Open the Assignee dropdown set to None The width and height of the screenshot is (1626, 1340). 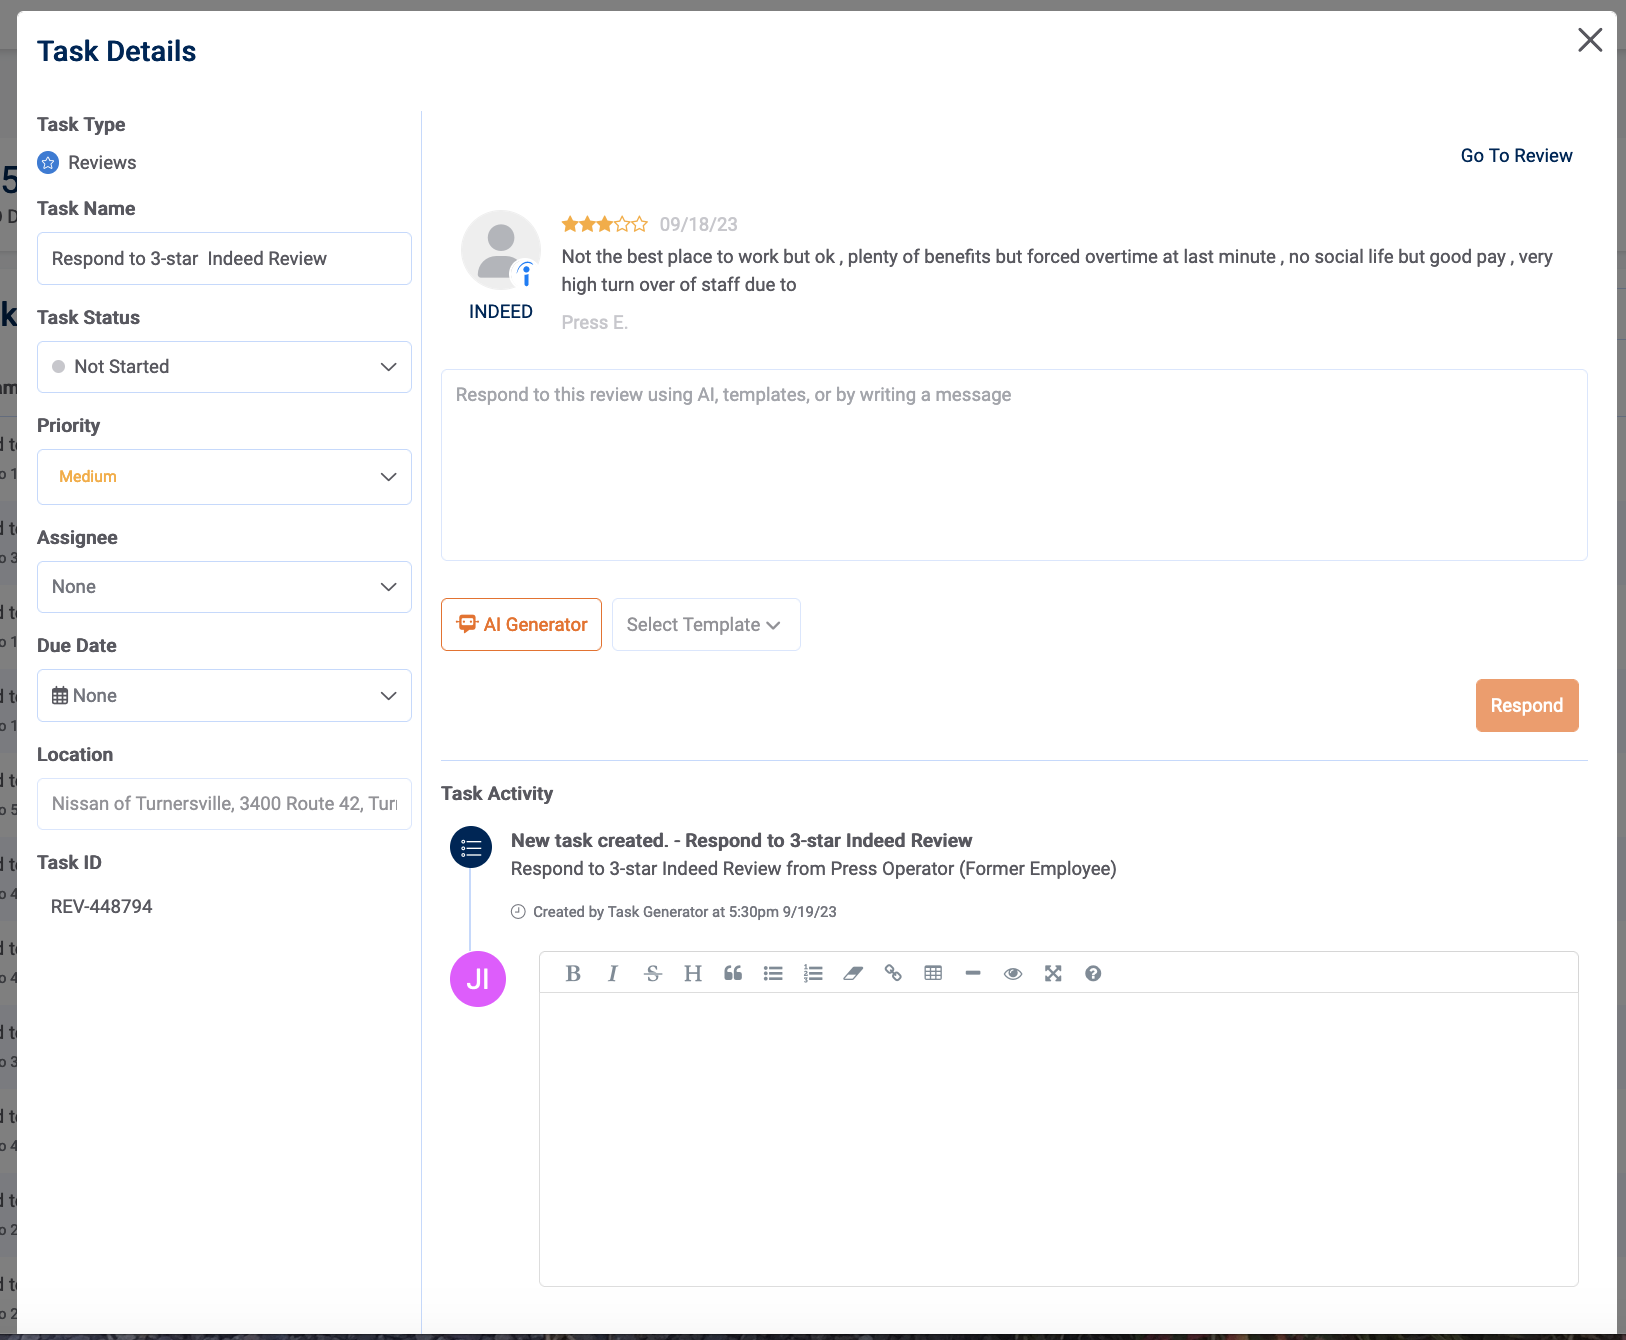point(224,586)
